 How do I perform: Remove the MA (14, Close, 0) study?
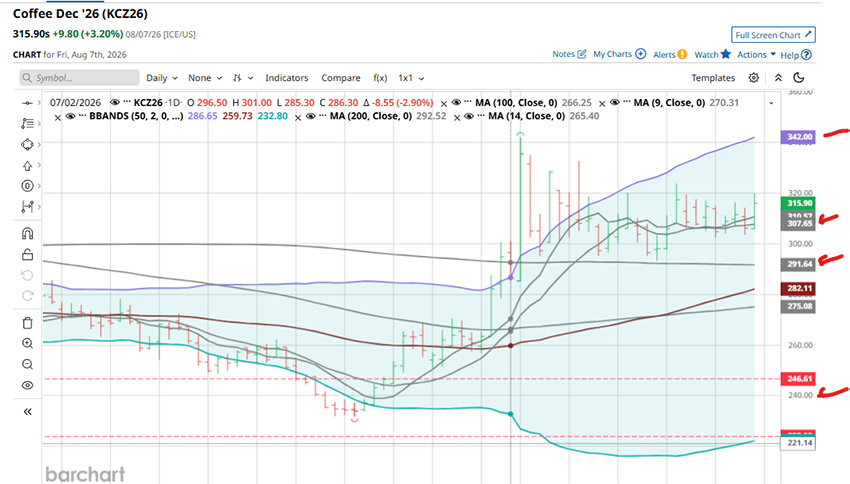[457, 117]
